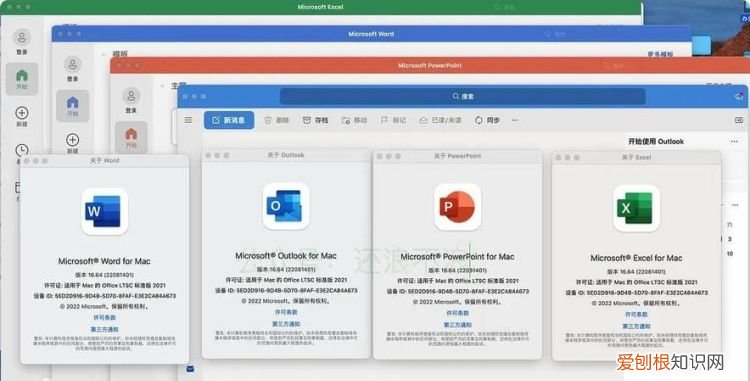Viewport: 750px width, 381px height.
Task: Click the 同步 sync button in Outlook
Action: 487,120
